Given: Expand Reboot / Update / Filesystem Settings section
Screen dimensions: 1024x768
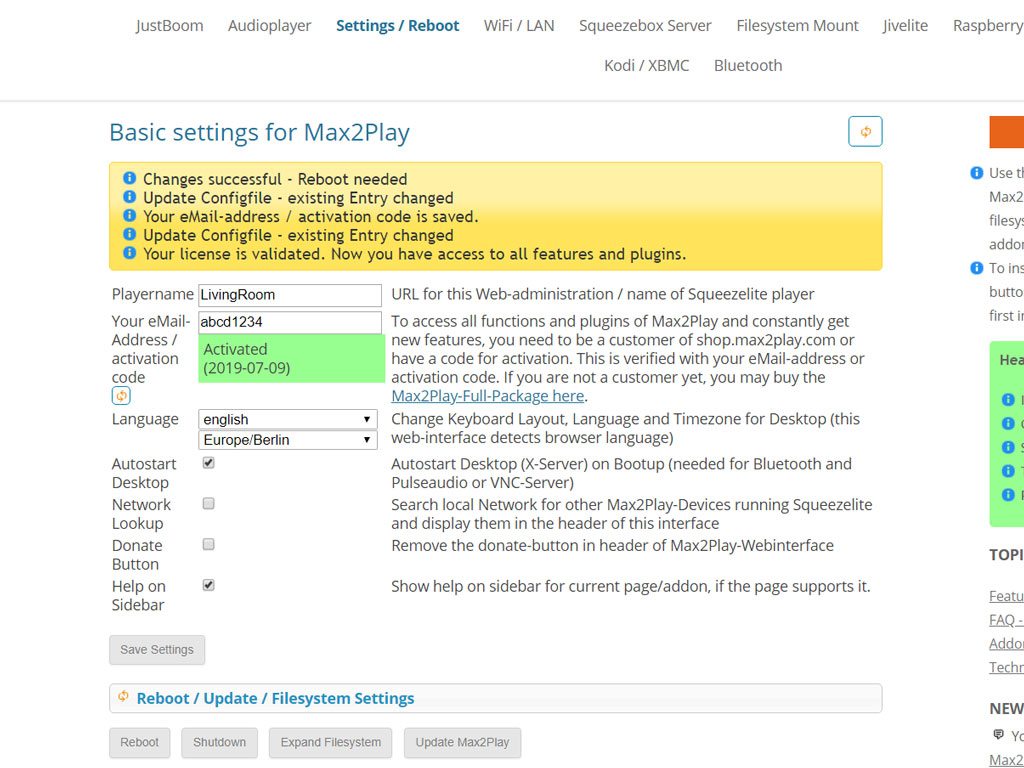Looking at the screenshot, I should [496, 698].
